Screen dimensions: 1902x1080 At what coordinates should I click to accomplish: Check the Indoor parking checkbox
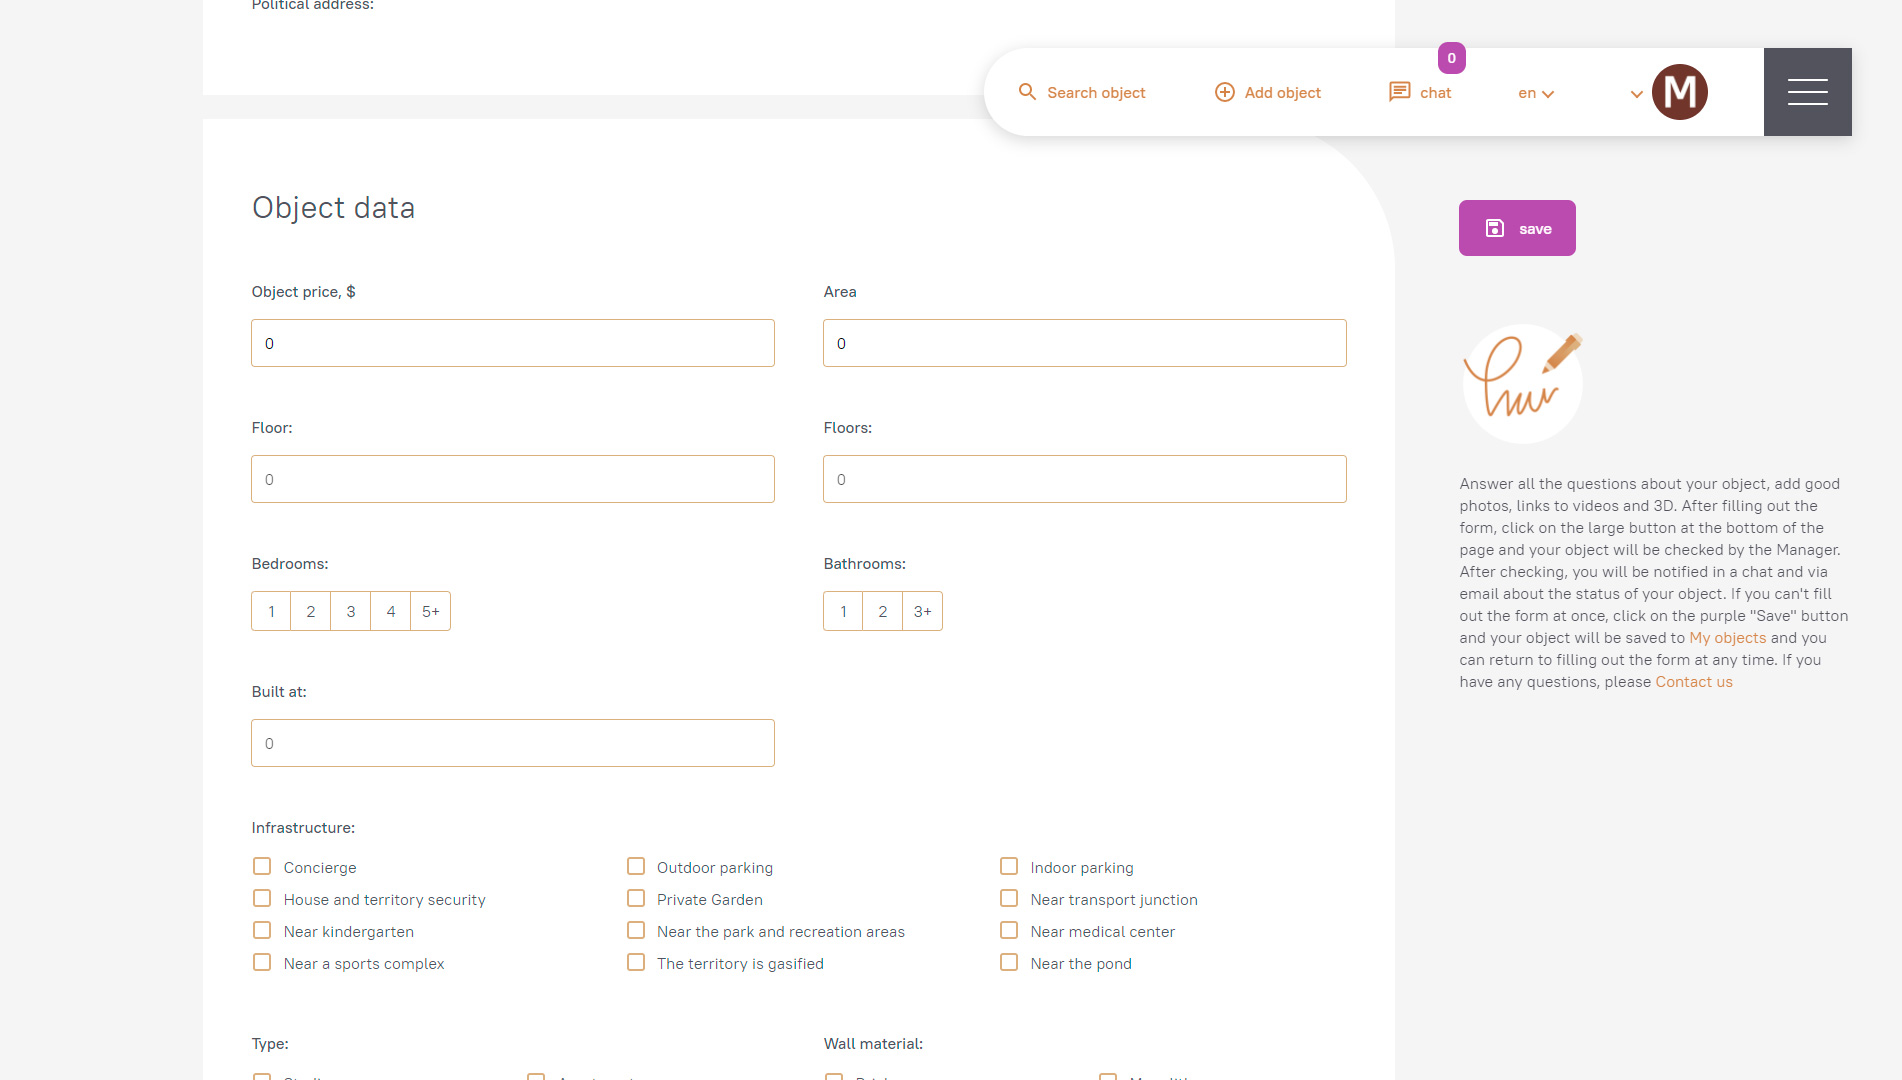[x=1009, y=866]
